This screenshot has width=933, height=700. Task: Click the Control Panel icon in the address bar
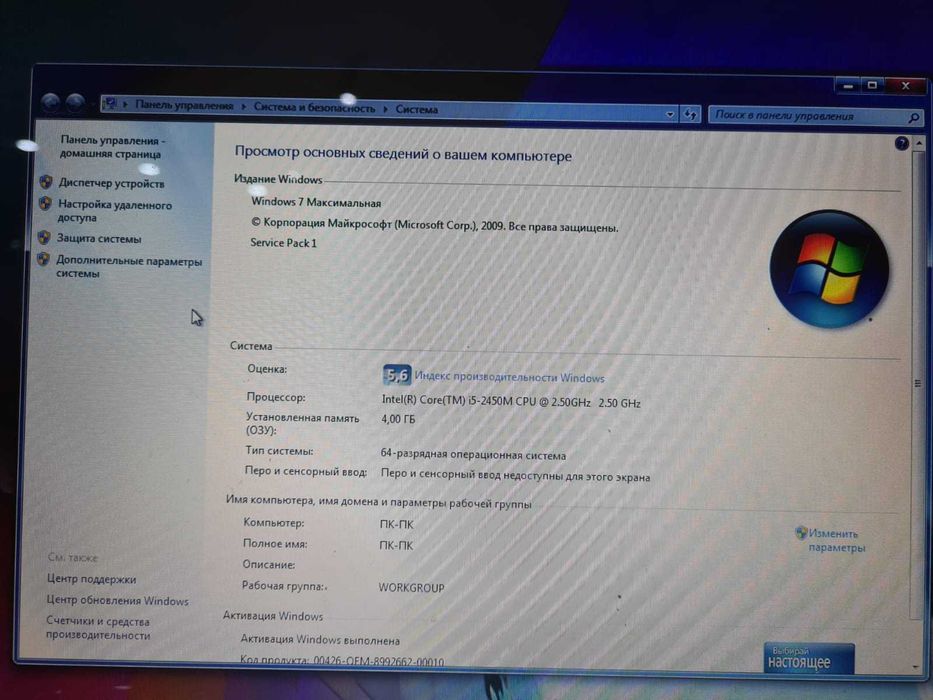(x=110, y=104)
